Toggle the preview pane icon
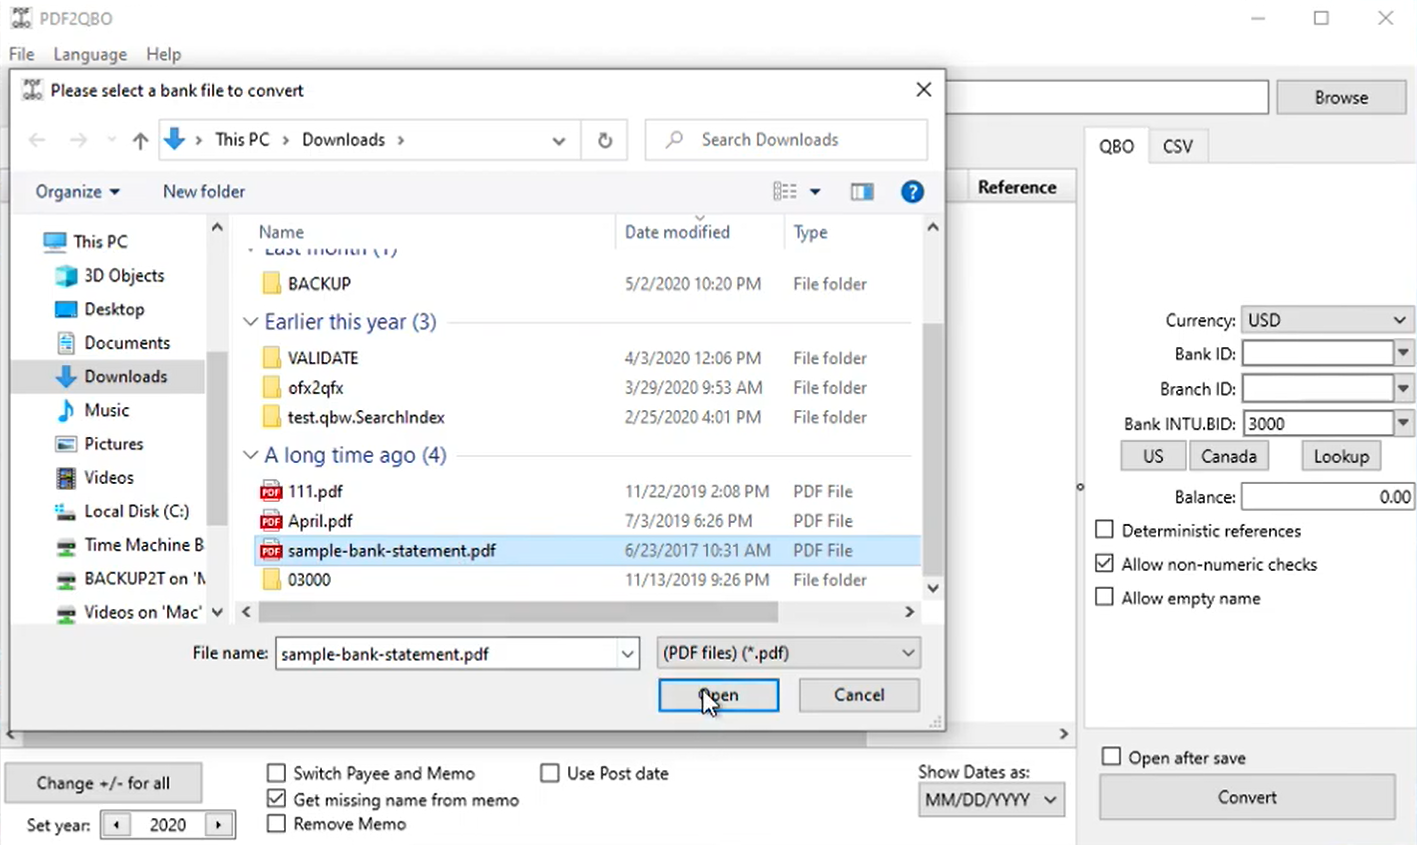 tap(862, 191)
